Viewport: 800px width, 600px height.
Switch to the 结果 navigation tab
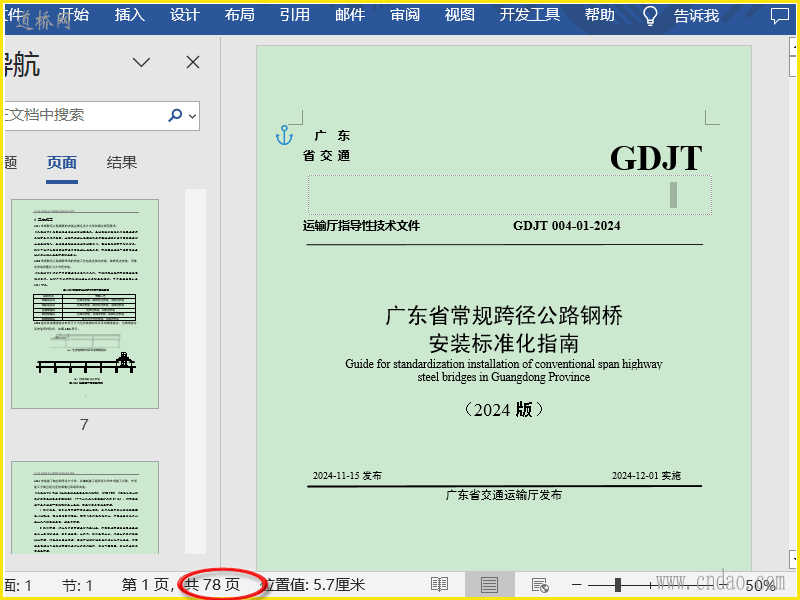tap(122, 163)
